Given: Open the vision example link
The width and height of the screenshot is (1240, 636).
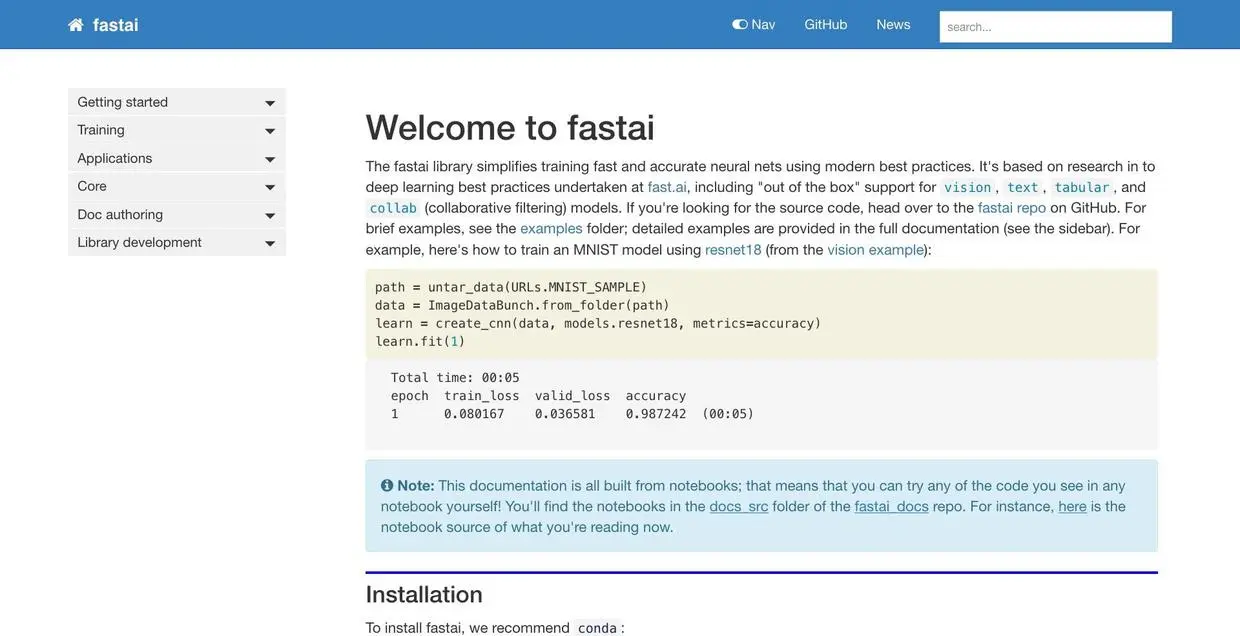Looking at the screenshot, I should 876,249.
